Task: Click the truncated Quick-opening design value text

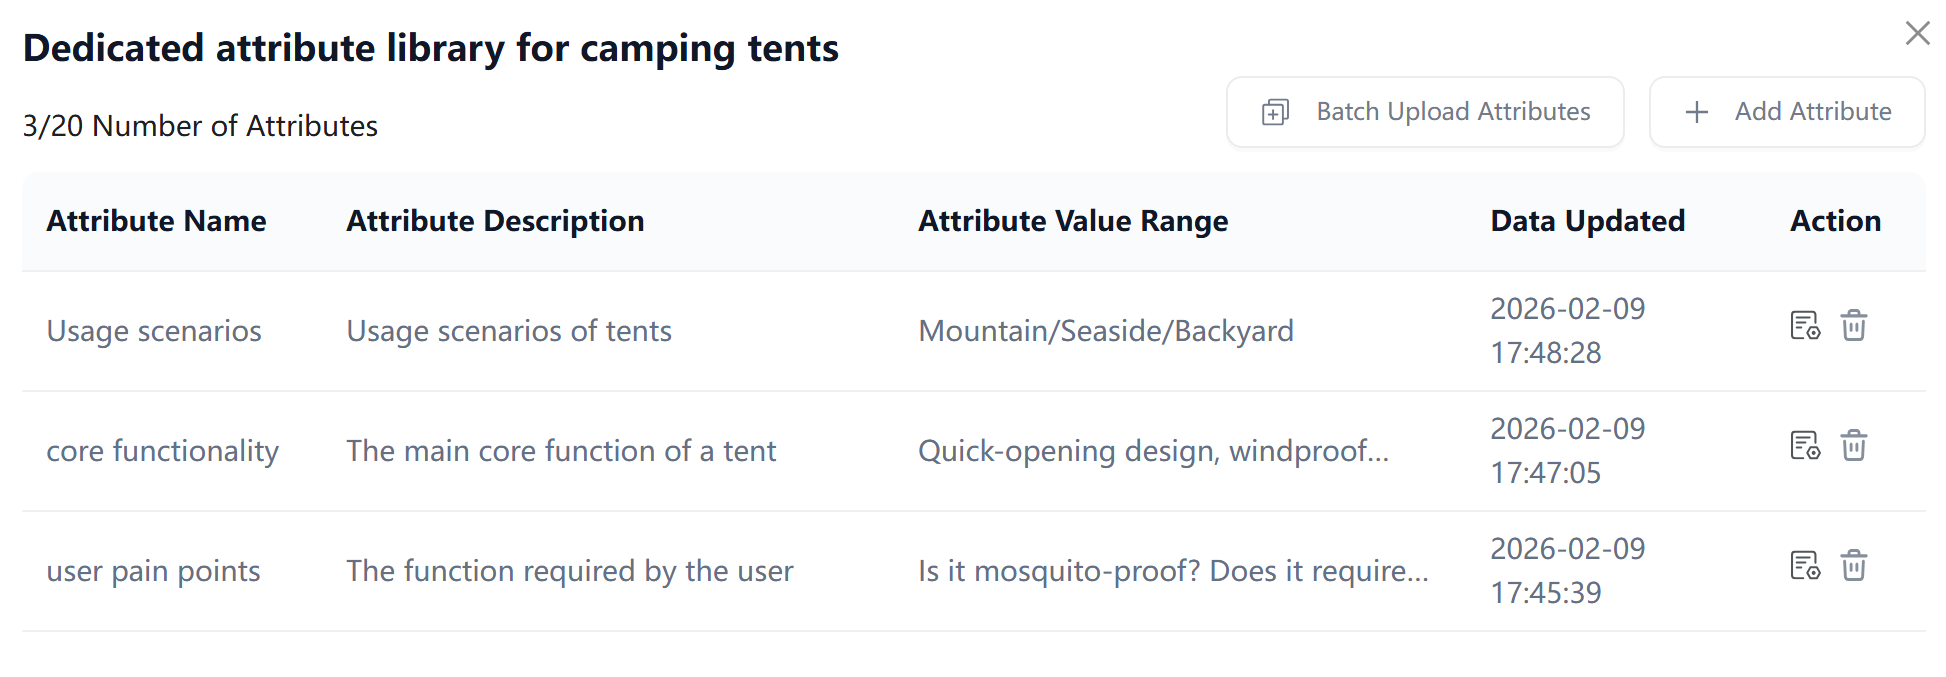Action: 1153,451
